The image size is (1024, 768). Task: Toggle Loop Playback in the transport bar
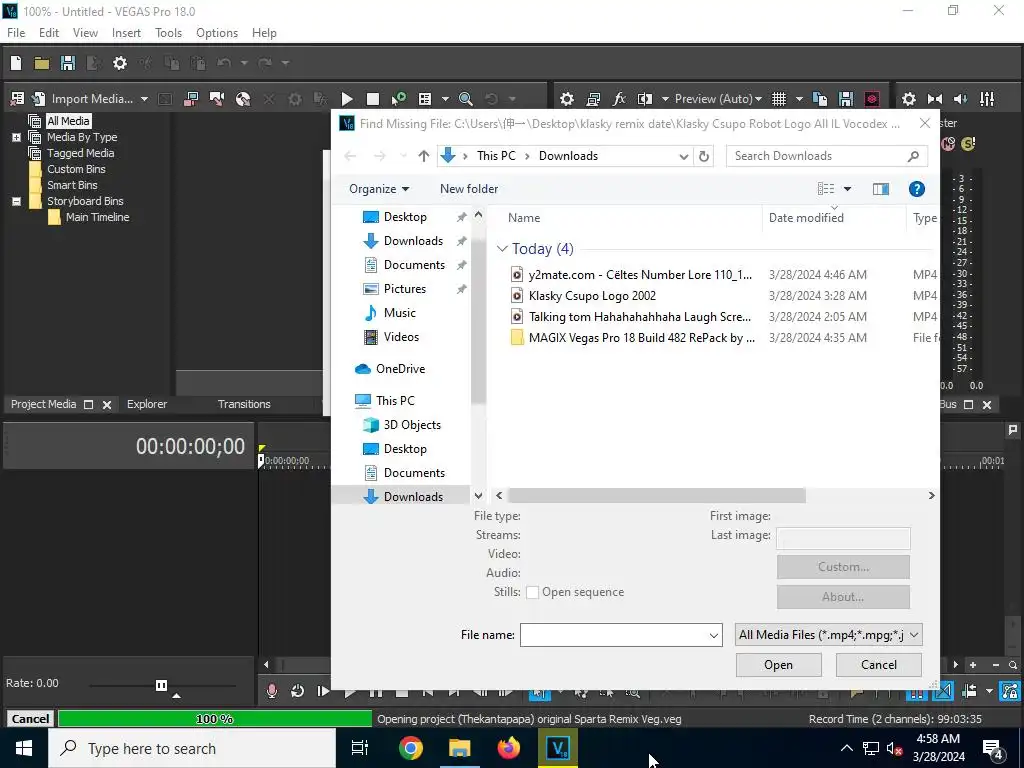coord(297,691)
